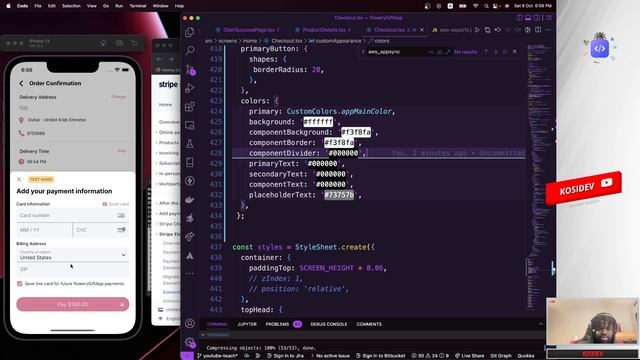This screenshot has height=360, width=640.
Task: Close the payment sheet with X
Action: pos(19,179)
